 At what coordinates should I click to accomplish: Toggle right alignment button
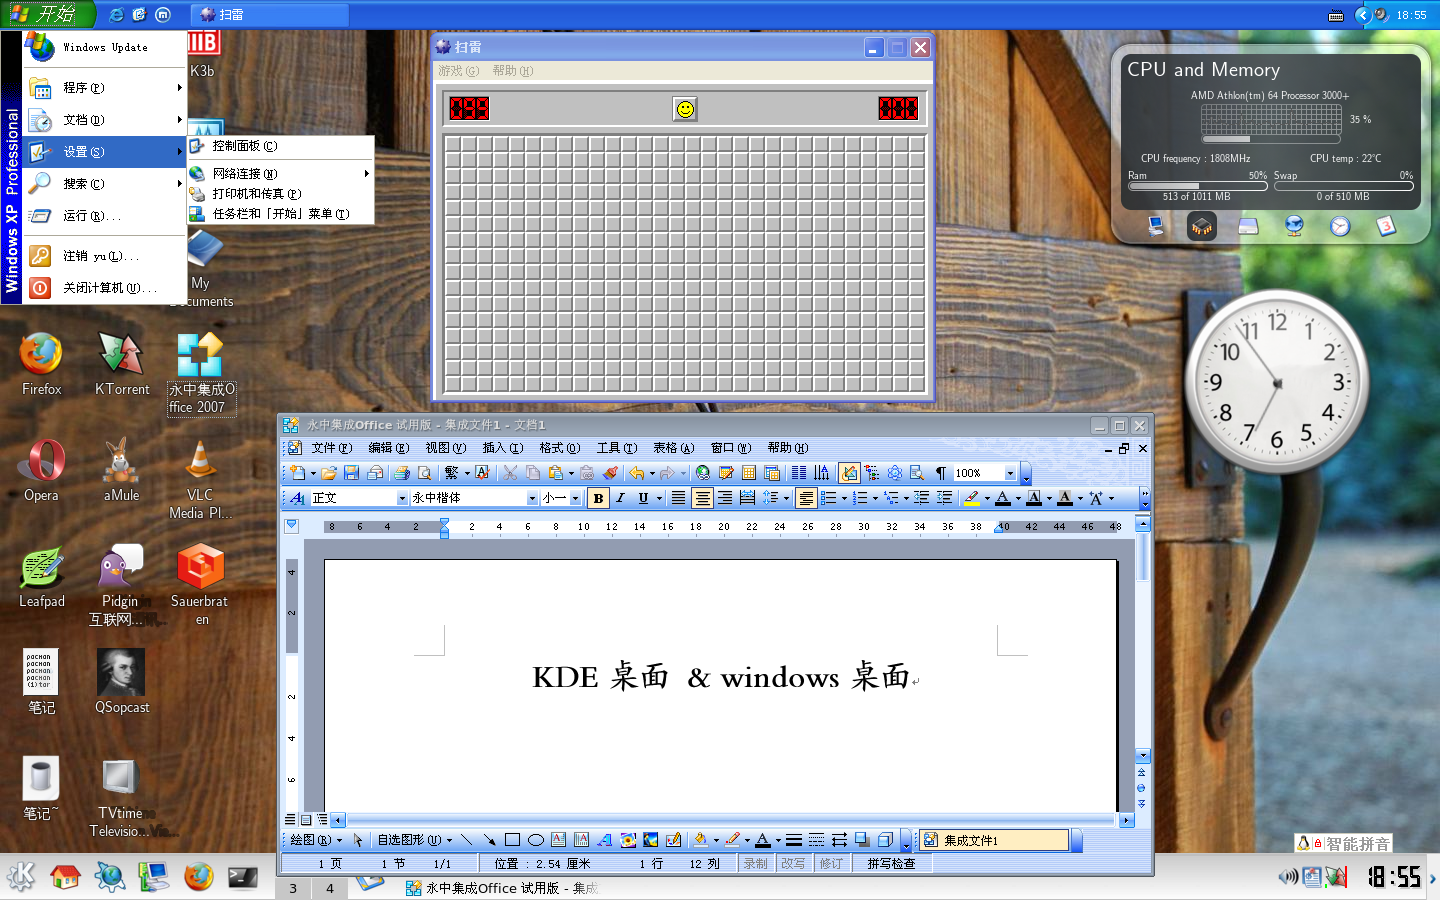pos(725,498)
